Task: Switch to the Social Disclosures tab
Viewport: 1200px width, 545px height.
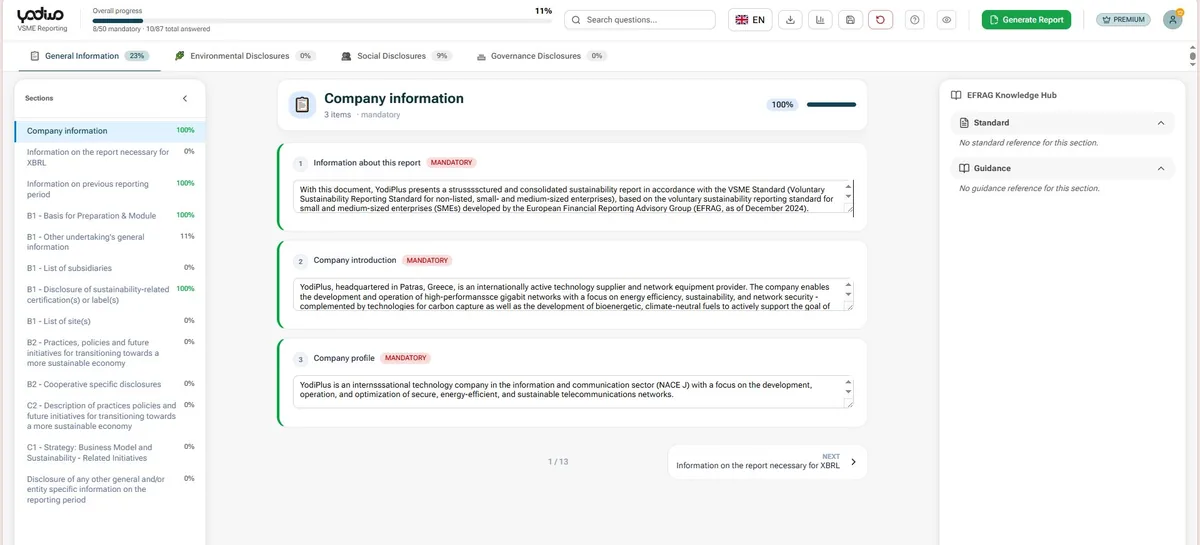Action: point(395,56)
